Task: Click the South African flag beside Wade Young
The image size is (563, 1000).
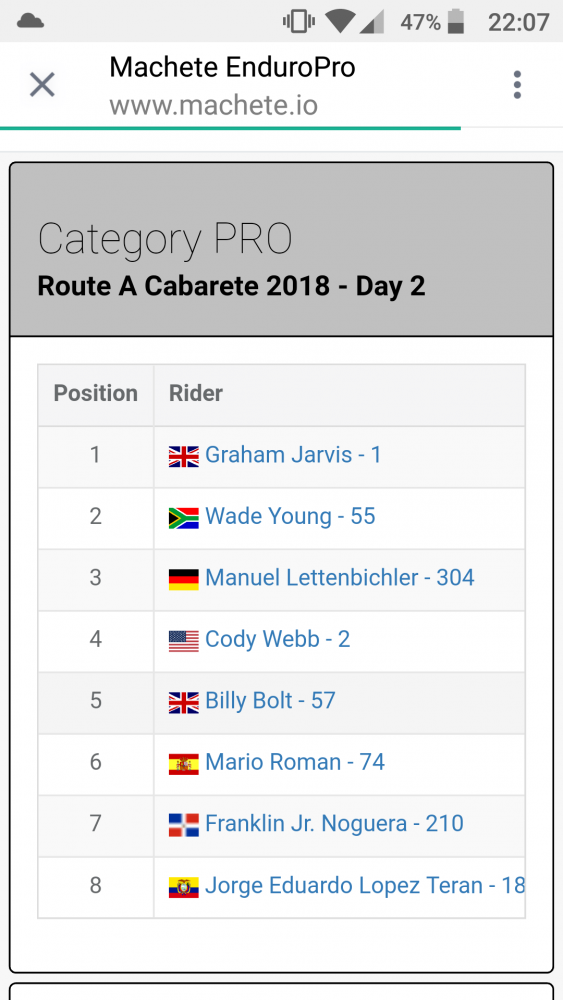Action: pos(184,517)
